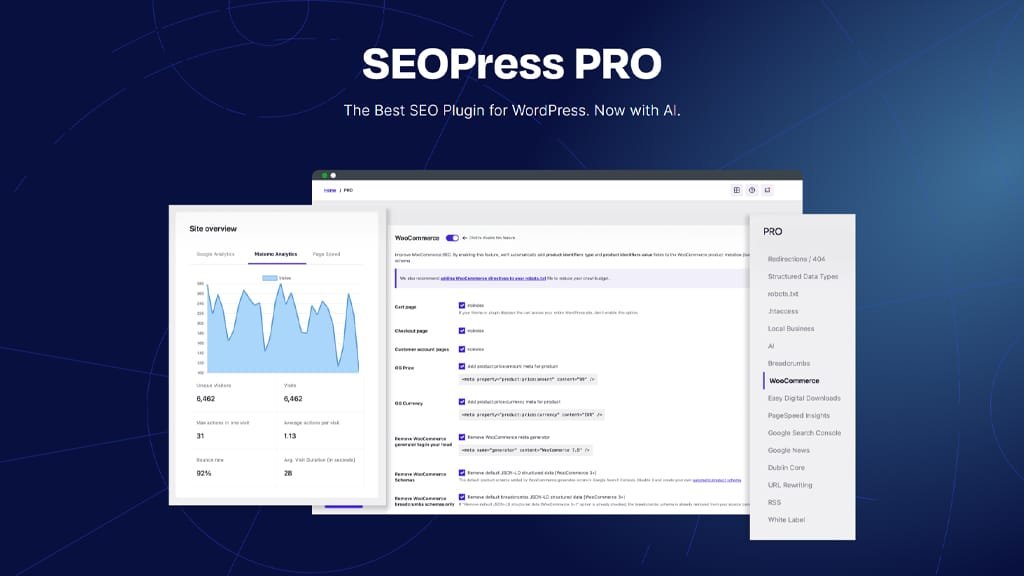Open Dublin Core settings
The image size is (1024, 576).
point(786,468)
